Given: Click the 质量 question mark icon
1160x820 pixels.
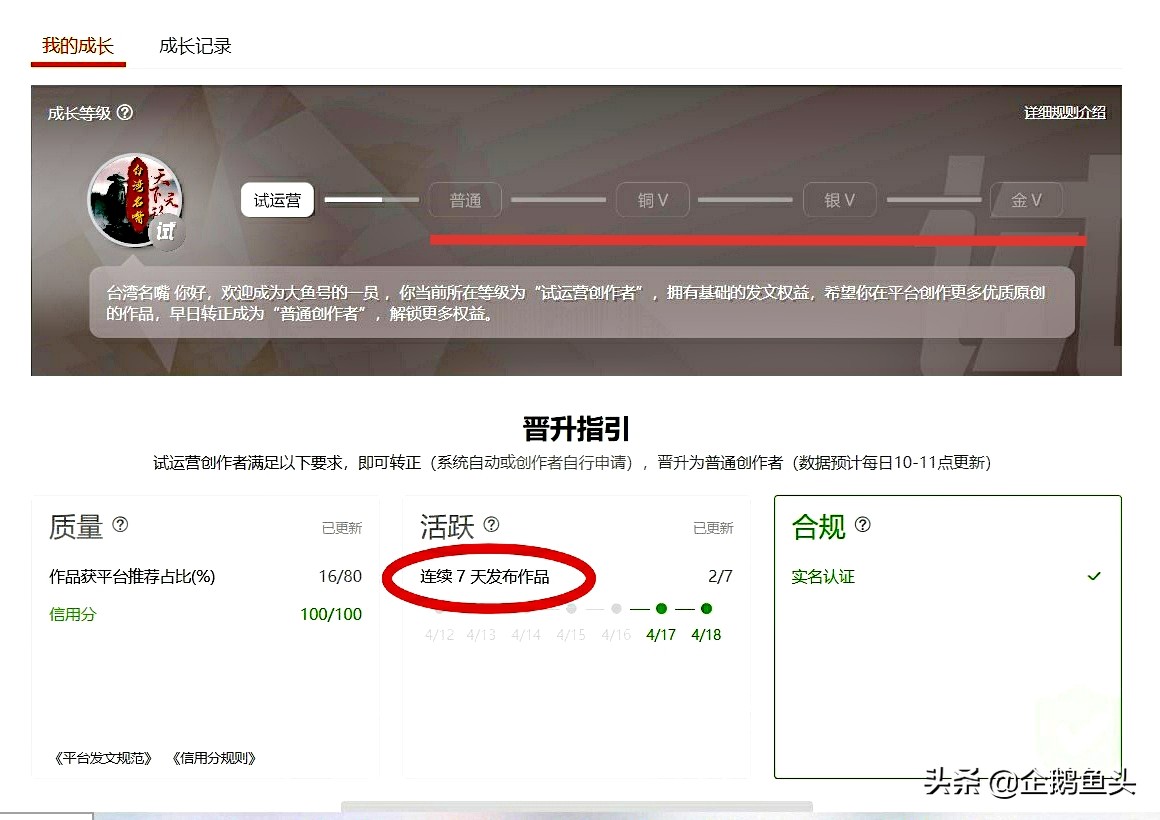Looking at the screenshot, I should 120,525.
